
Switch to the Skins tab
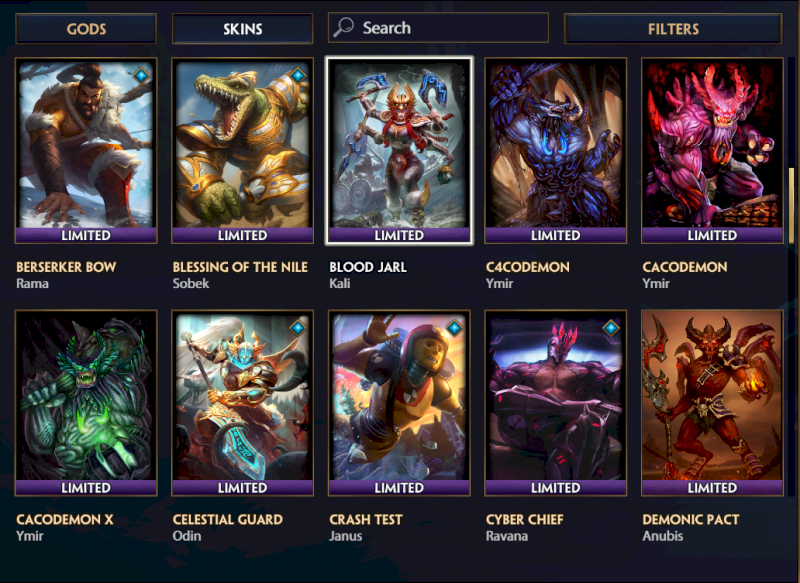[242, 29]
